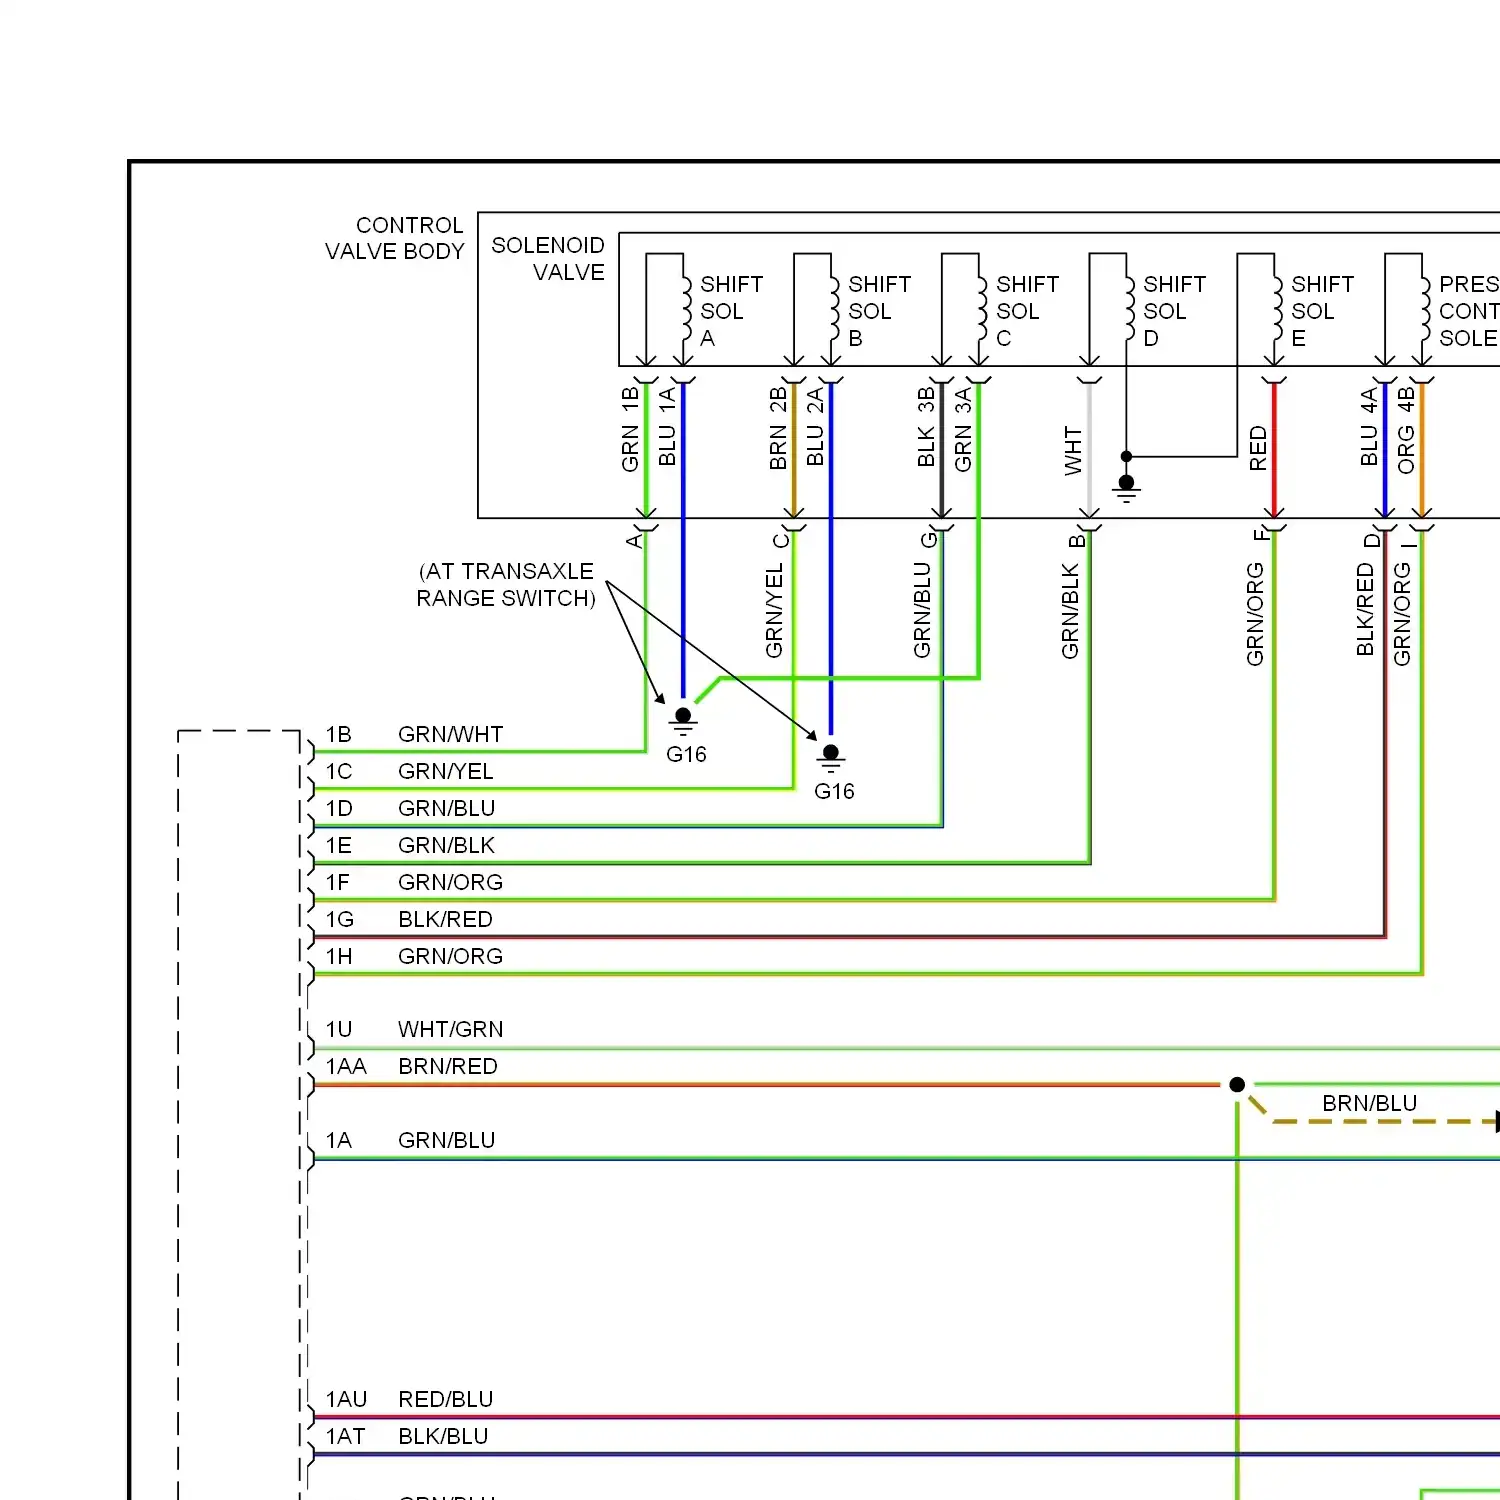Click the splice dot on the BRN/RED wire
The height and width of the screenshot is (1500, 1500).
[1237, 1085]
